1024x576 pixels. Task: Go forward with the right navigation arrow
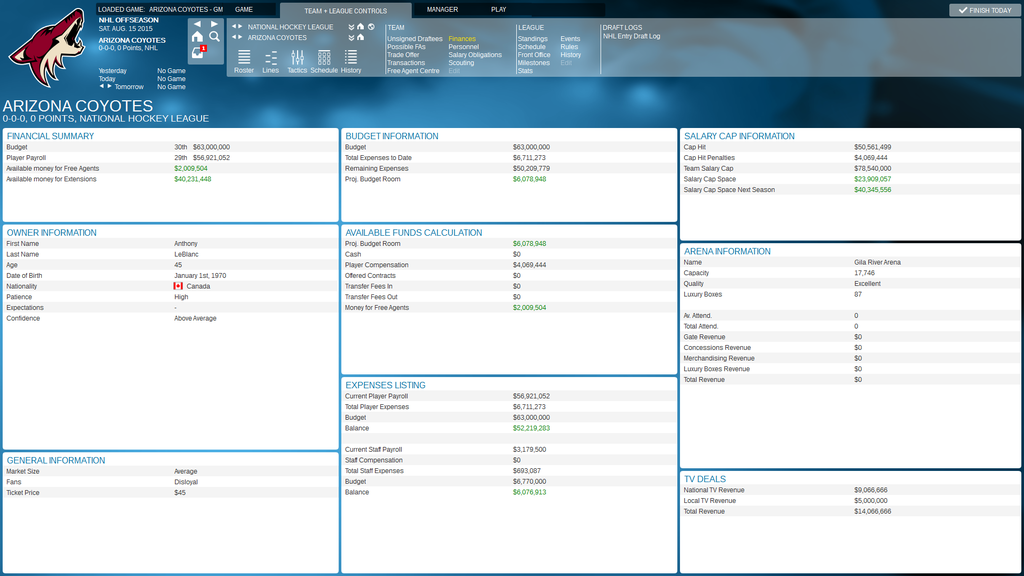pos(214,24)
